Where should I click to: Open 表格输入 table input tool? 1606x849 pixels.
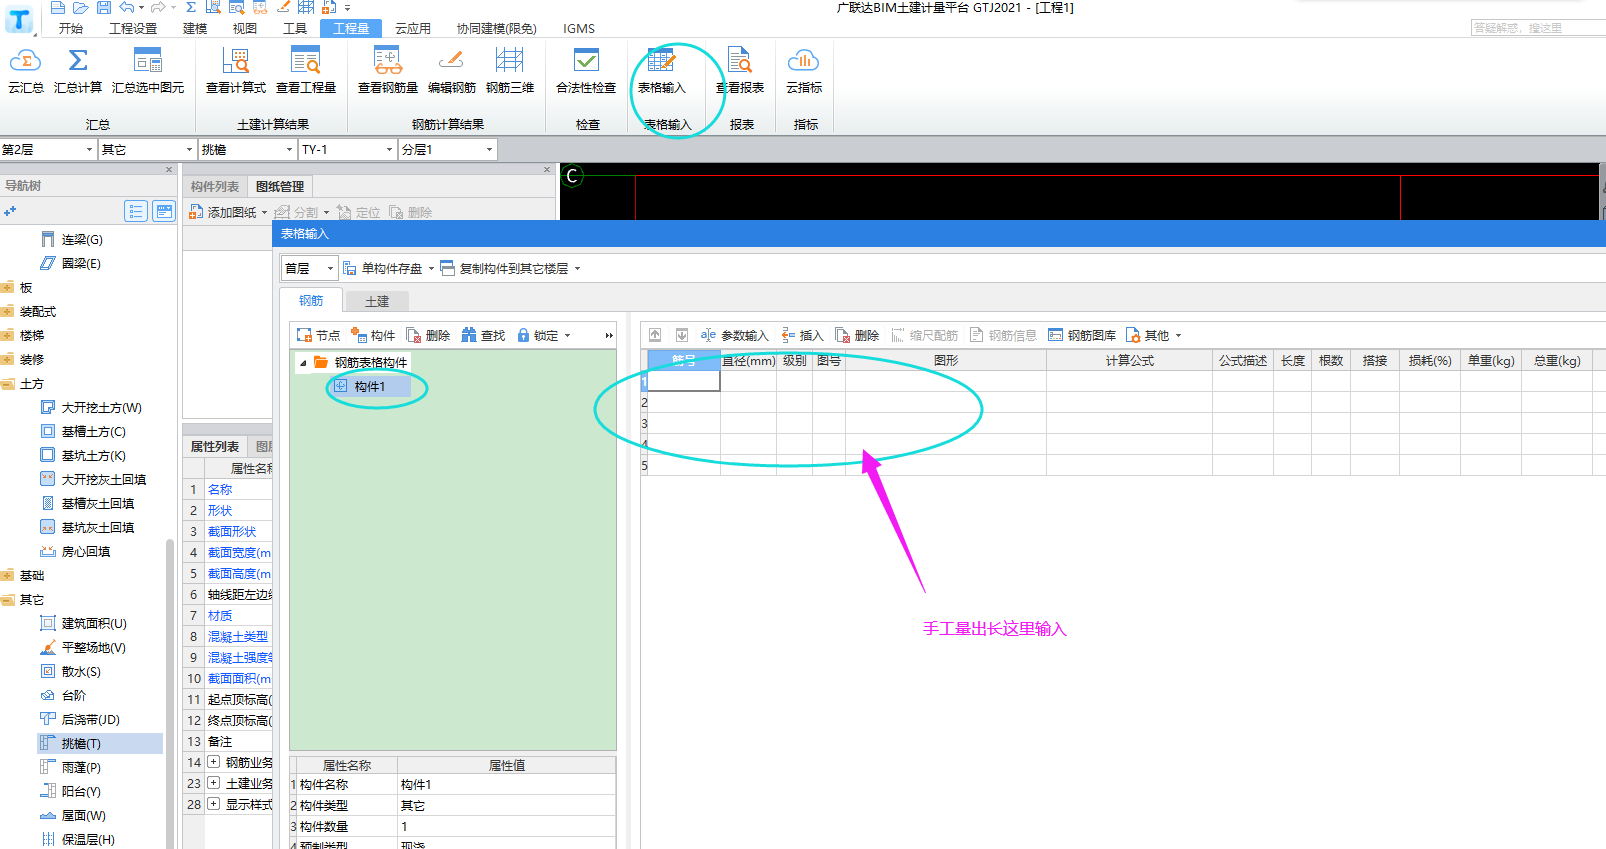662,70
